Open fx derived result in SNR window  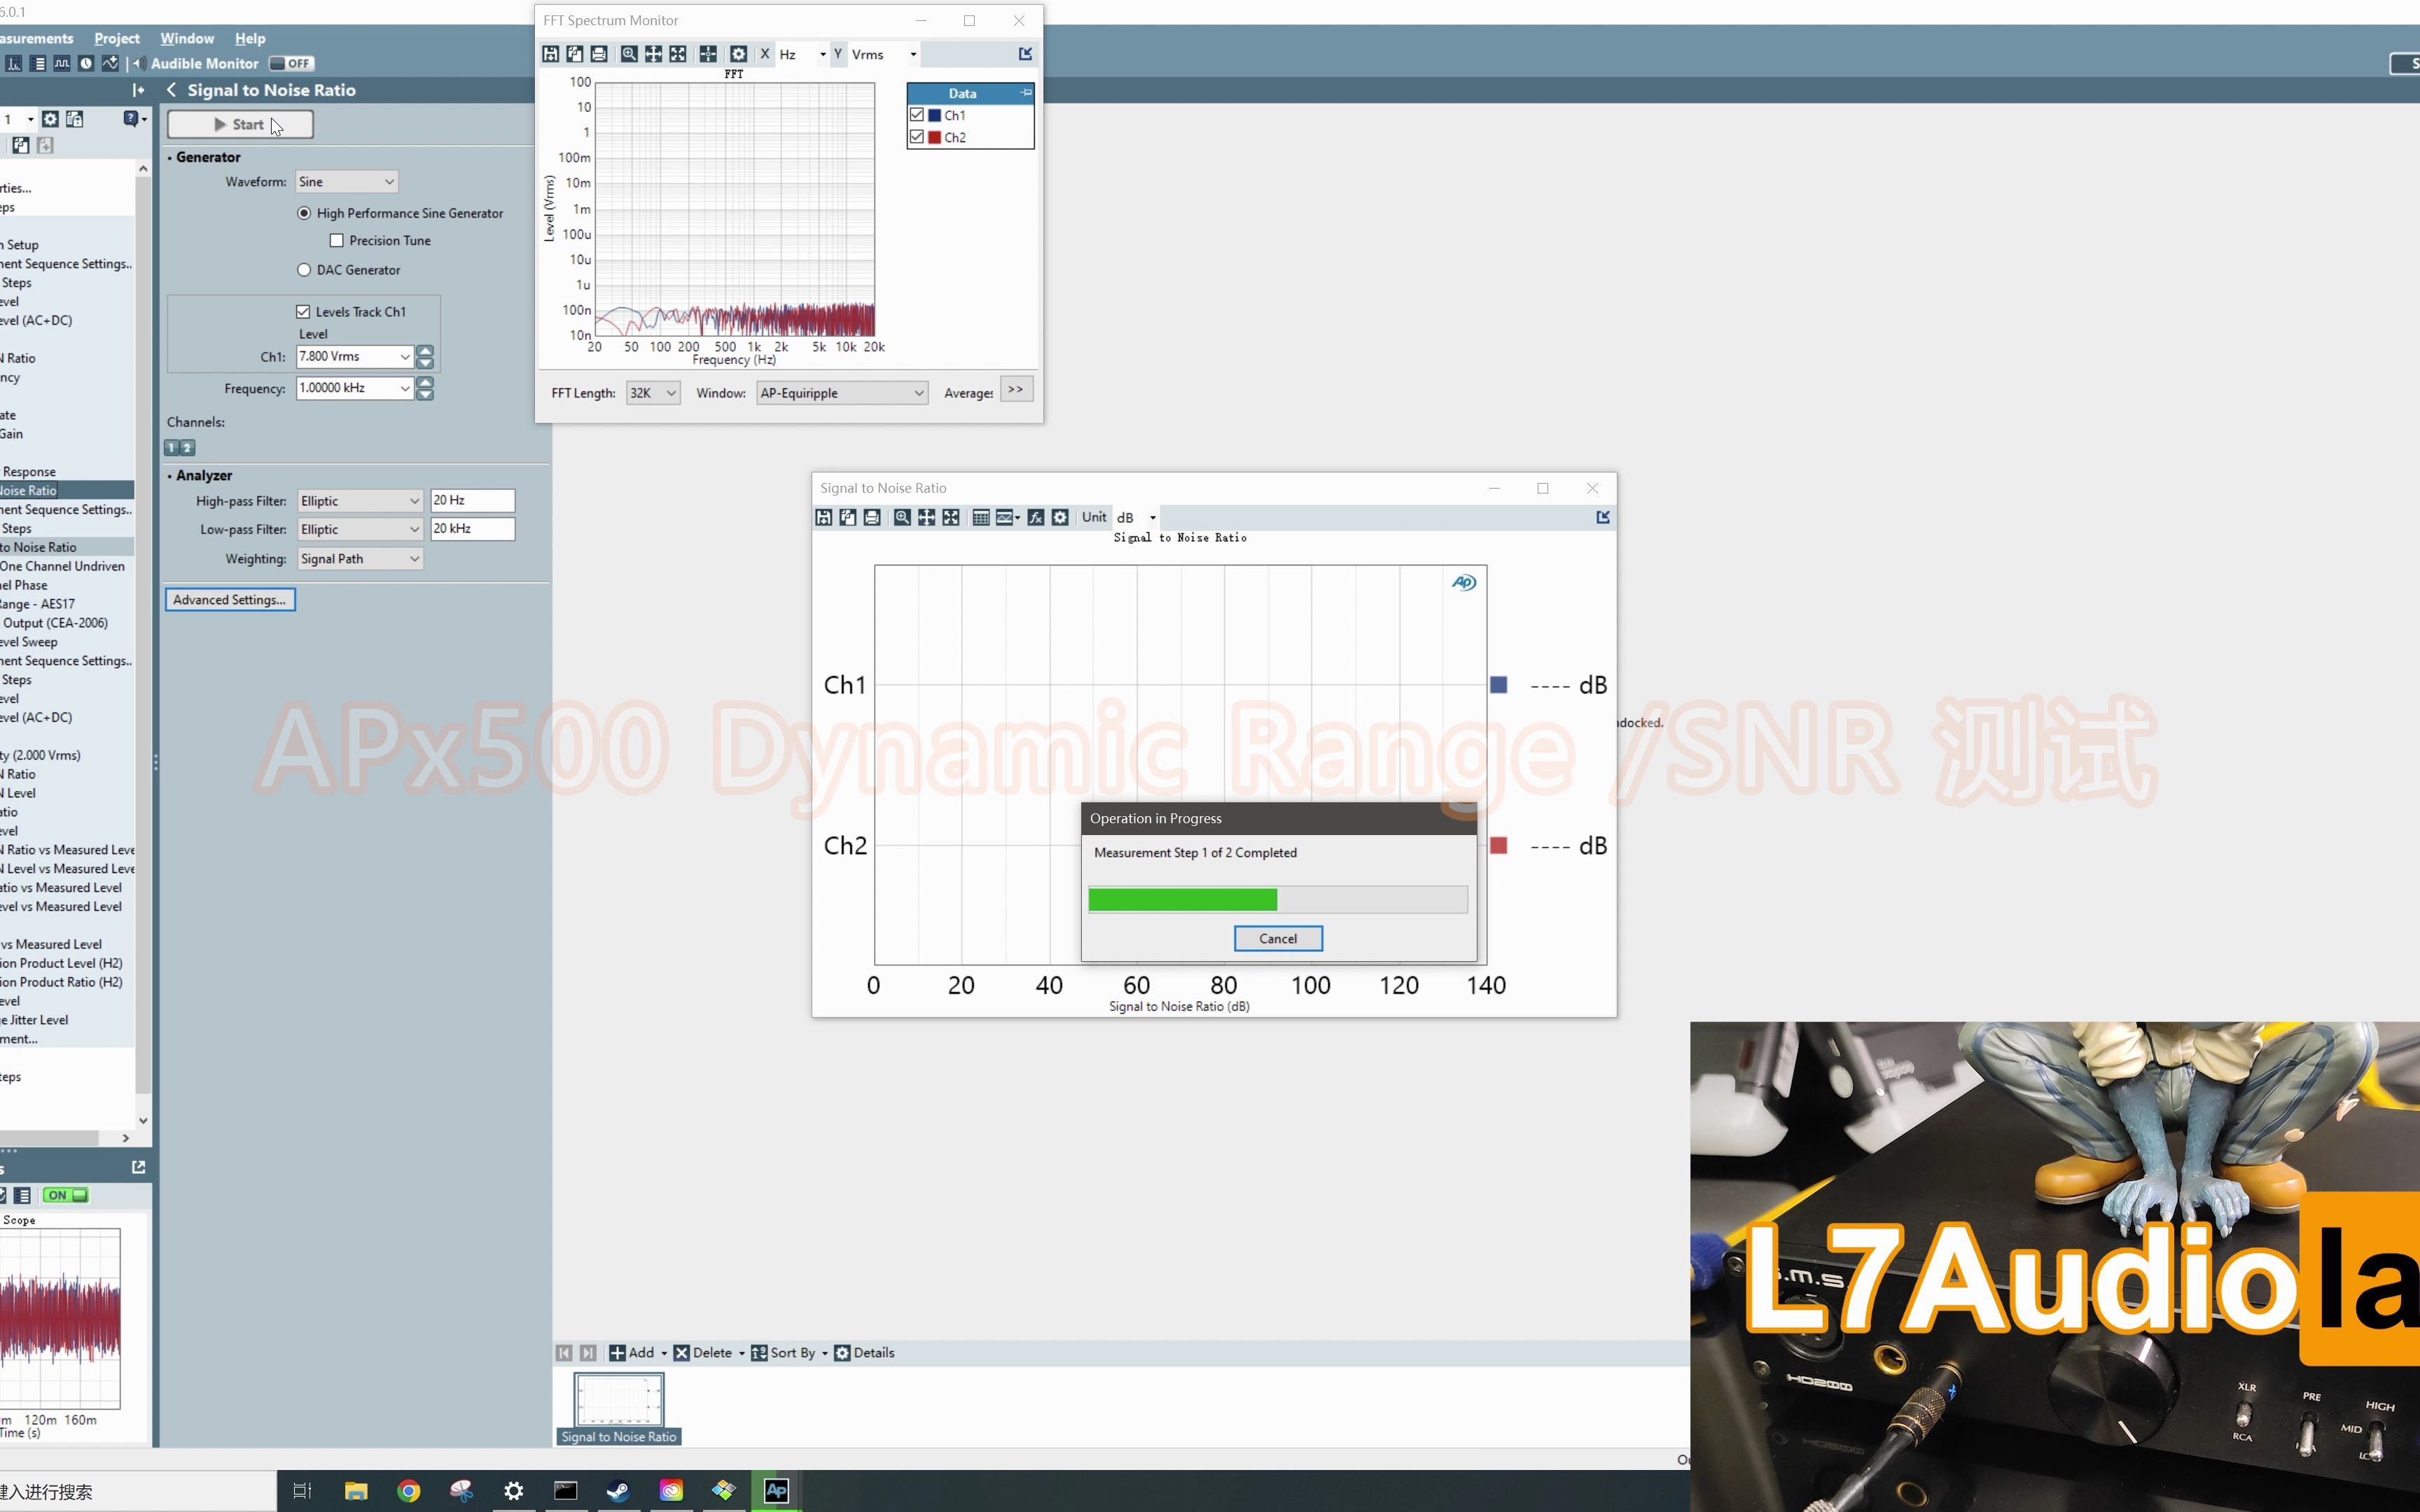pos(1035,517)
